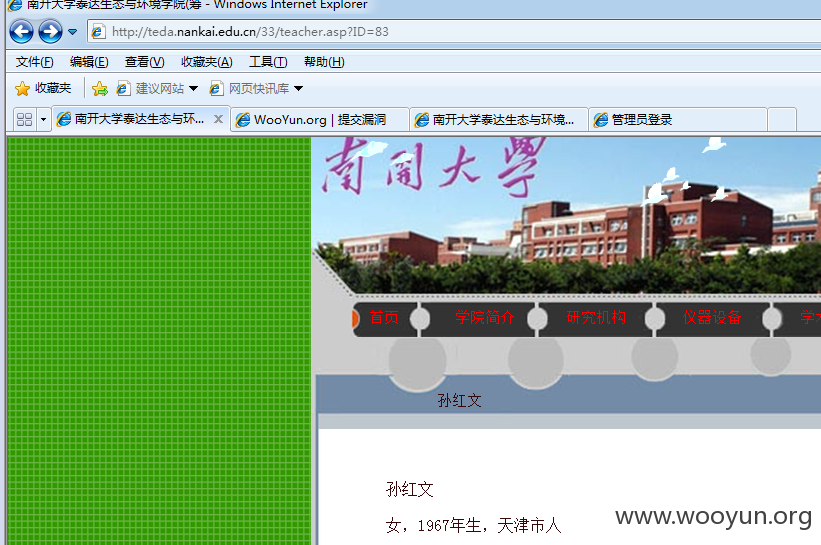The image size is (821, 545).
Task: Click 学院简介 navigation link
Action: pos(485,317)
